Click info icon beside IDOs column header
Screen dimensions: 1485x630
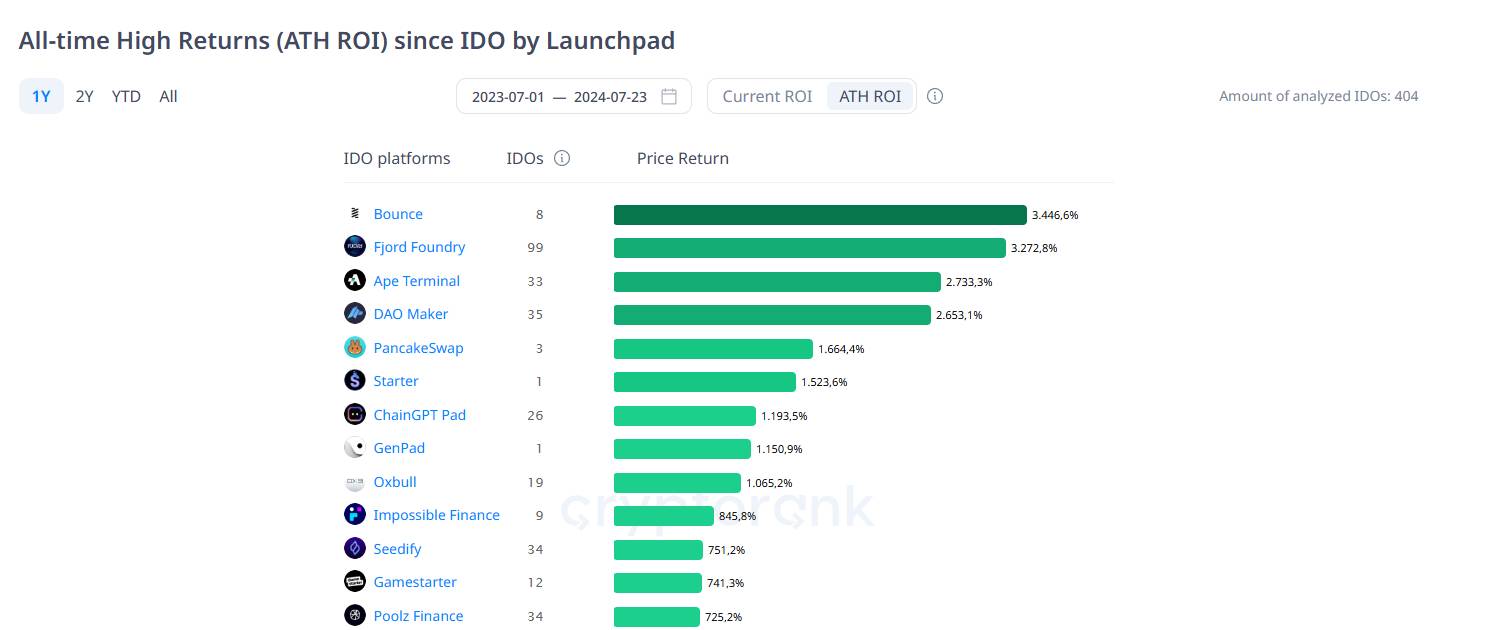point(562,158)
